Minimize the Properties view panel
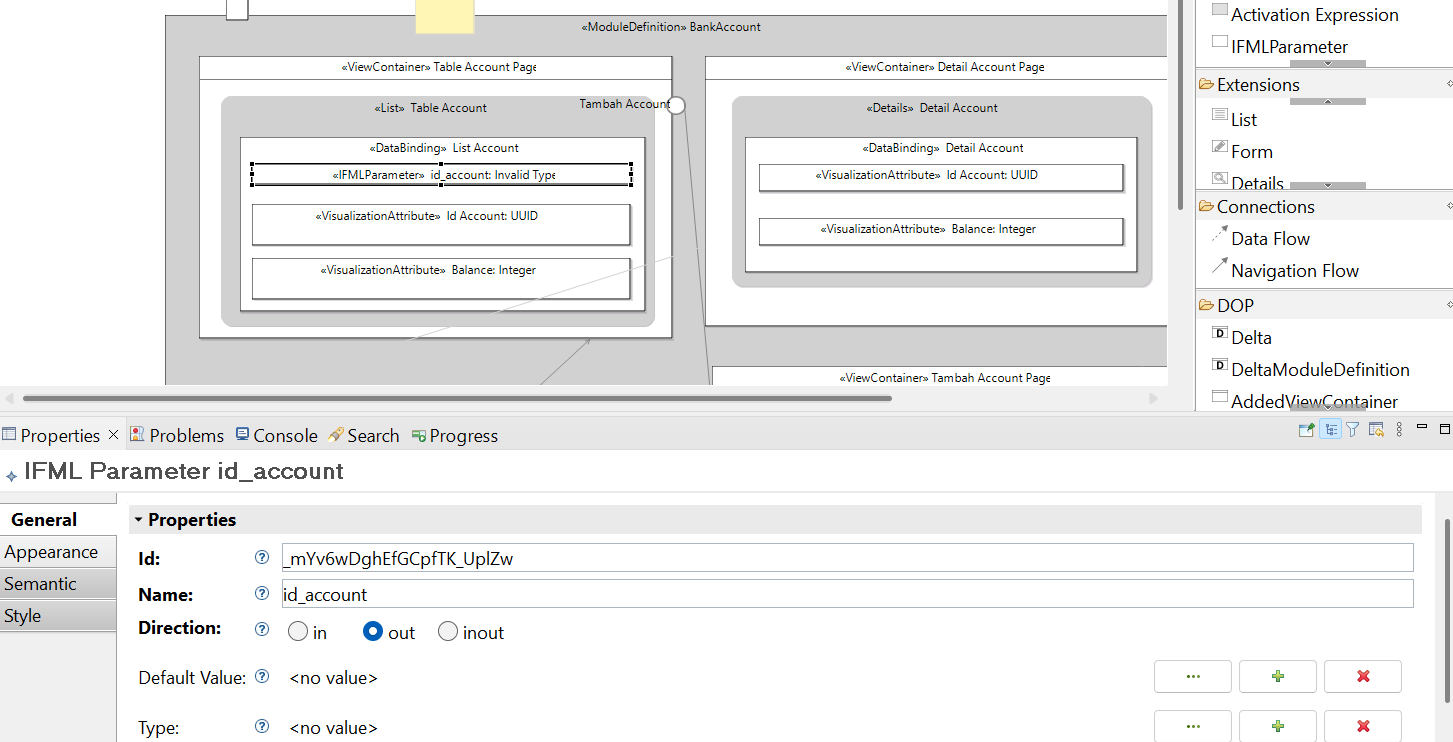This screenshot has width=1453, height=742. pyautogui.click(x=1421, y=429)
